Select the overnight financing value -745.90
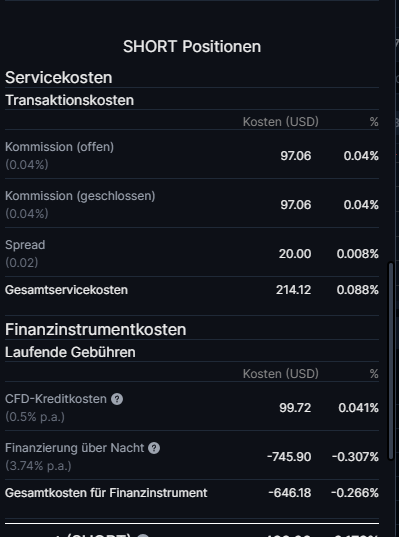This screenshot has height=537, width=399. click(x=289, y=457)
